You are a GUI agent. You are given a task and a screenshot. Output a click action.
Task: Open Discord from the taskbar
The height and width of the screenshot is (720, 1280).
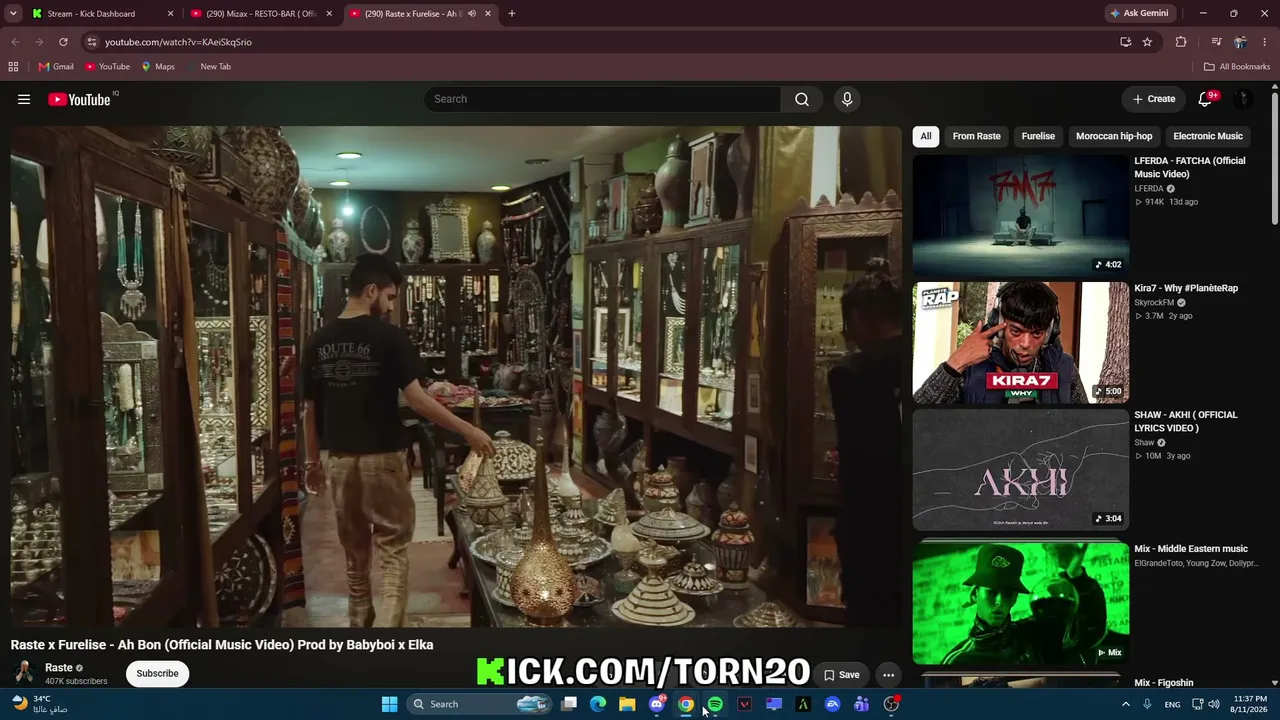657,704
